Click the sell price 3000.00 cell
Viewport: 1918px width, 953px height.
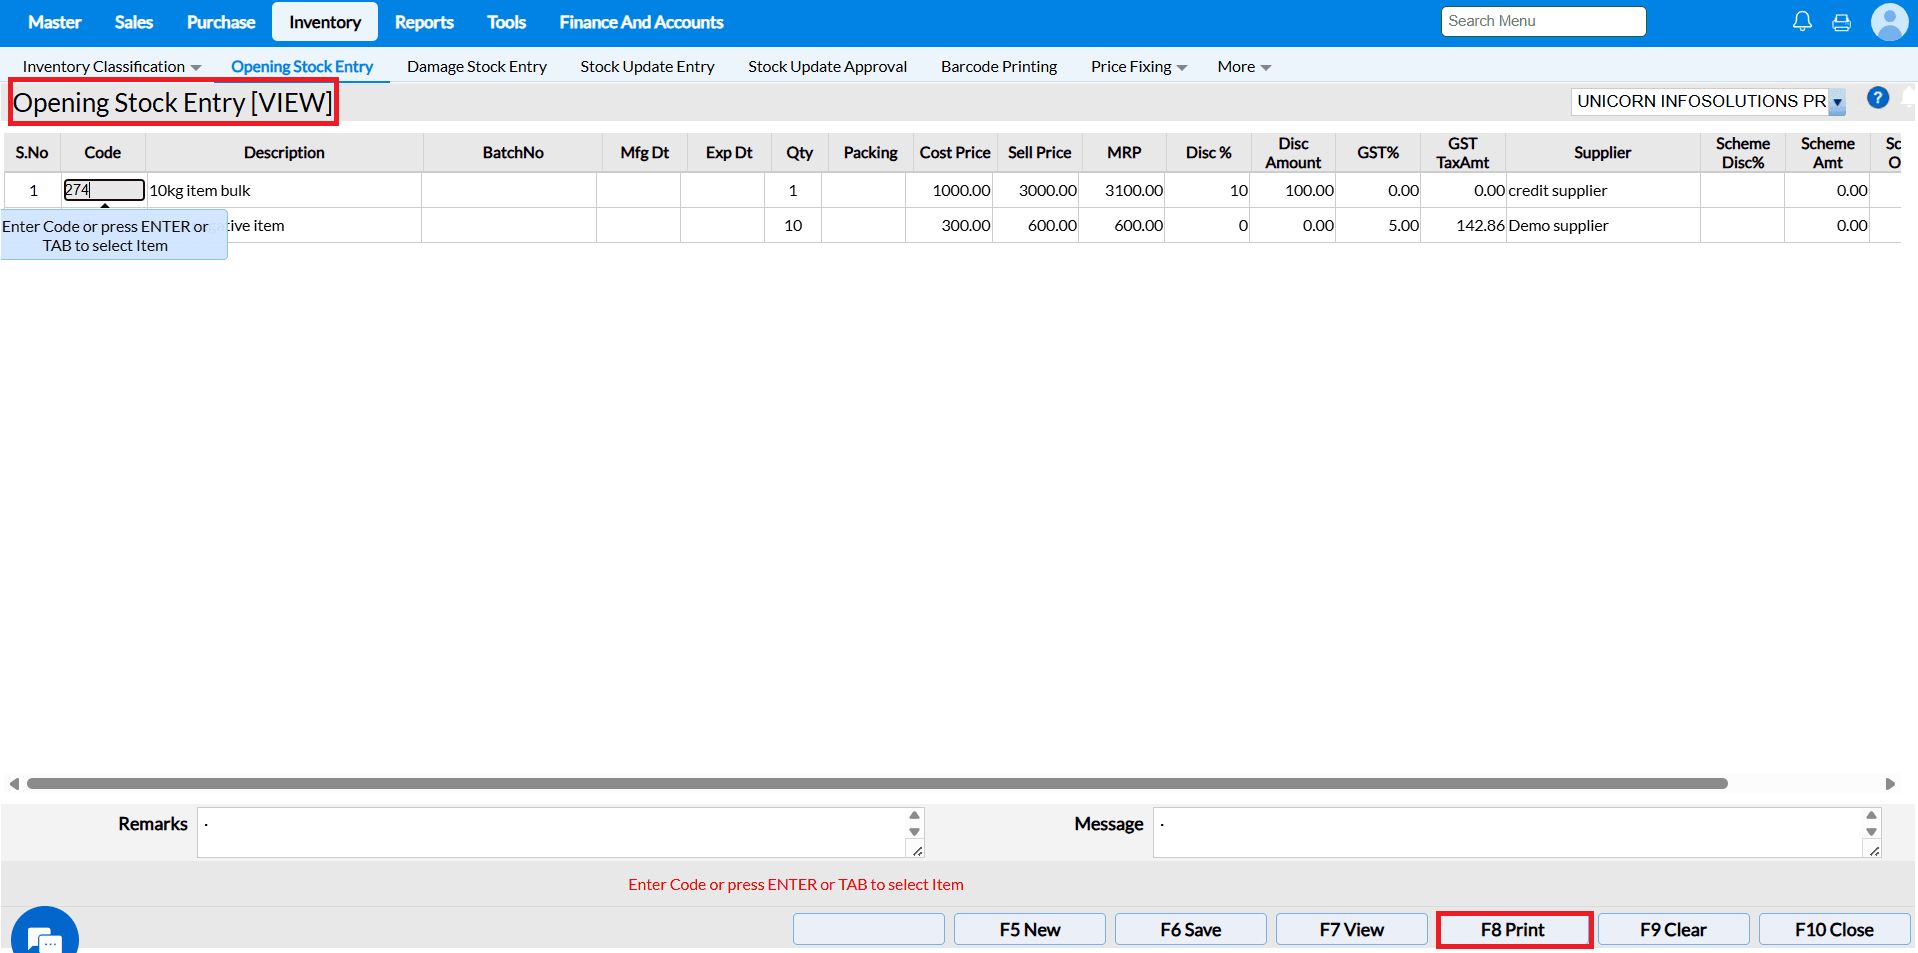(1036, 190)
